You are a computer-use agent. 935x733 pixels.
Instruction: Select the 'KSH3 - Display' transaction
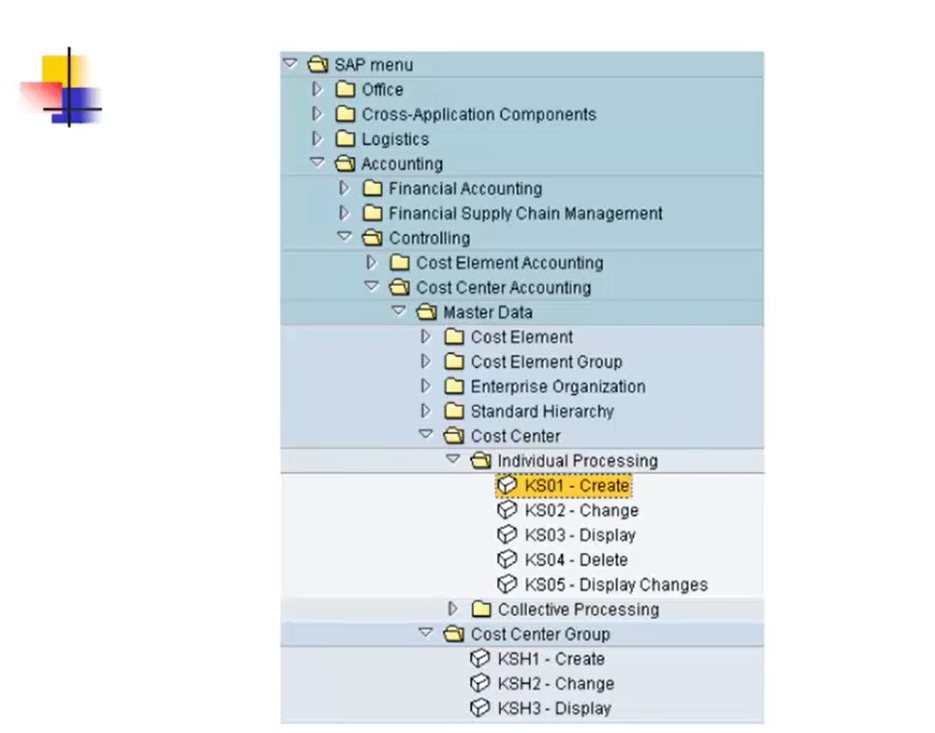click(555, 709)
